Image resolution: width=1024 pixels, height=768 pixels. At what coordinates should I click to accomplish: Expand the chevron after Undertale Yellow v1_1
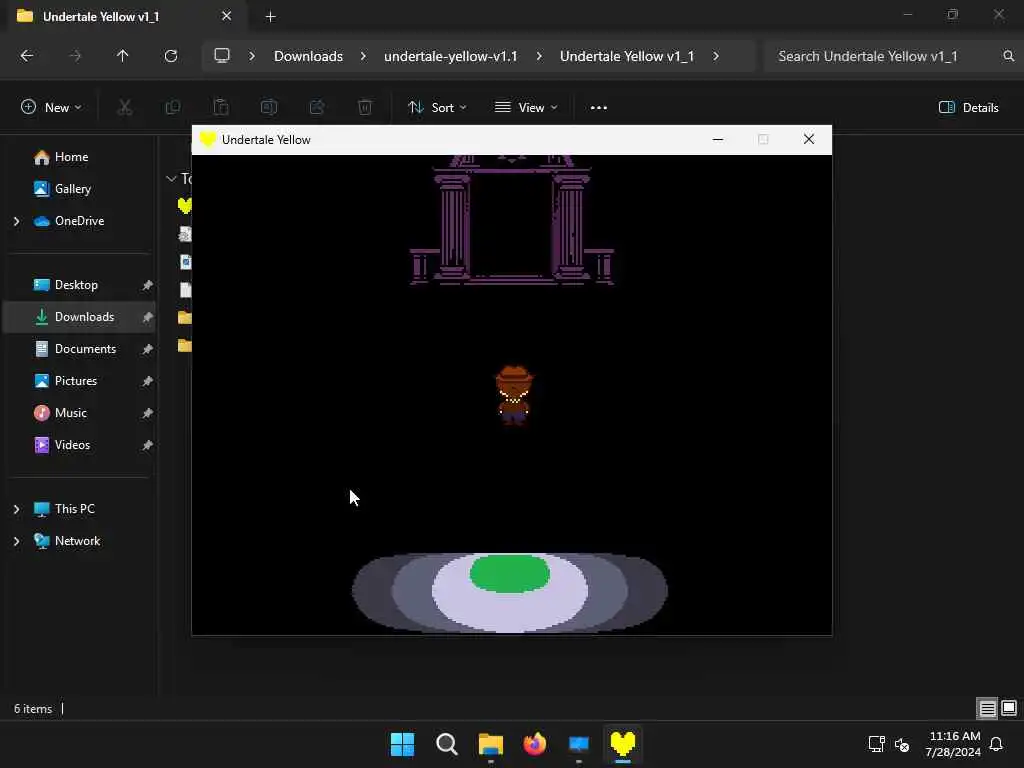pyautogui.click(x=716, y=57)
